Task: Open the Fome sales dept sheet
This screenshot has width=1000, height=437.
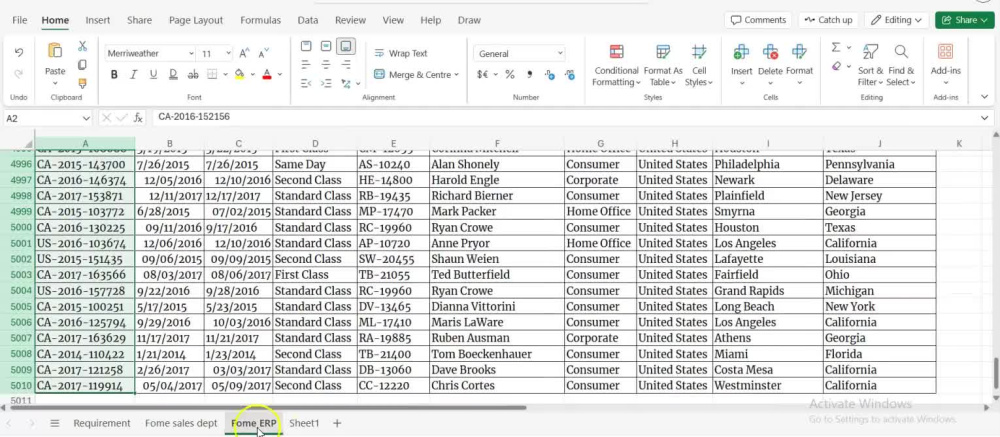Action: pyautogui.click(x=181, y=423)
